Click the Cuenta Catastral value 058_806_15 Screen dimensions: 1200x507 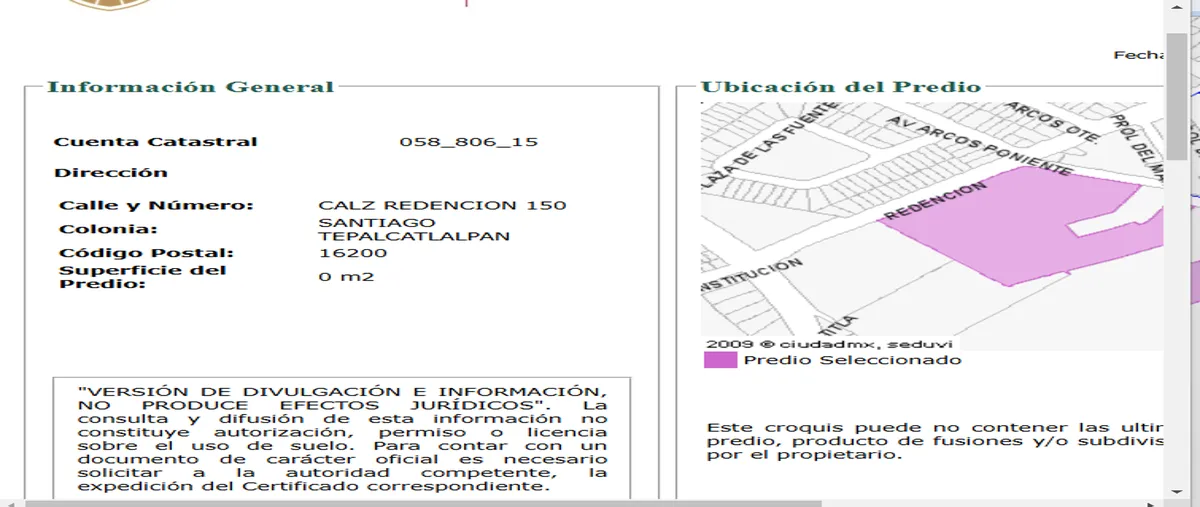(x=468, y=141)
